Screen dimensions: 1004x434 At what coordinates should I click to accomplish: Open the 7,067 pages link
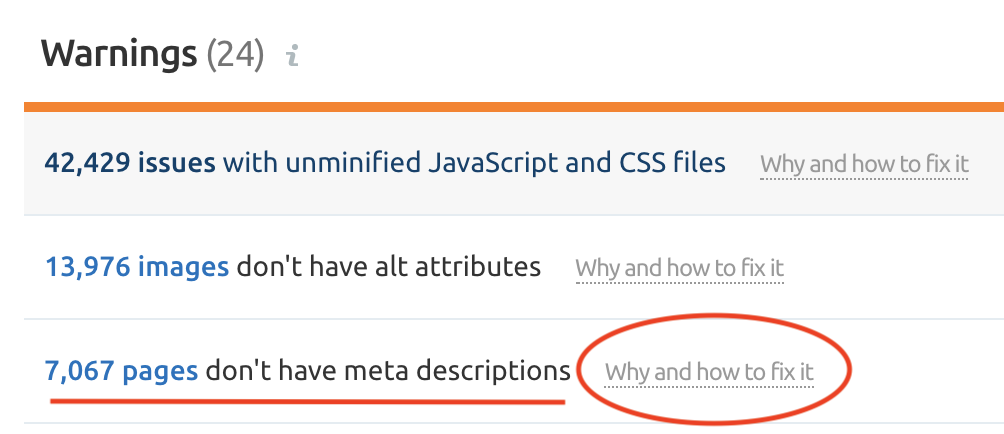pyautogui.click(x=121, y=372)
